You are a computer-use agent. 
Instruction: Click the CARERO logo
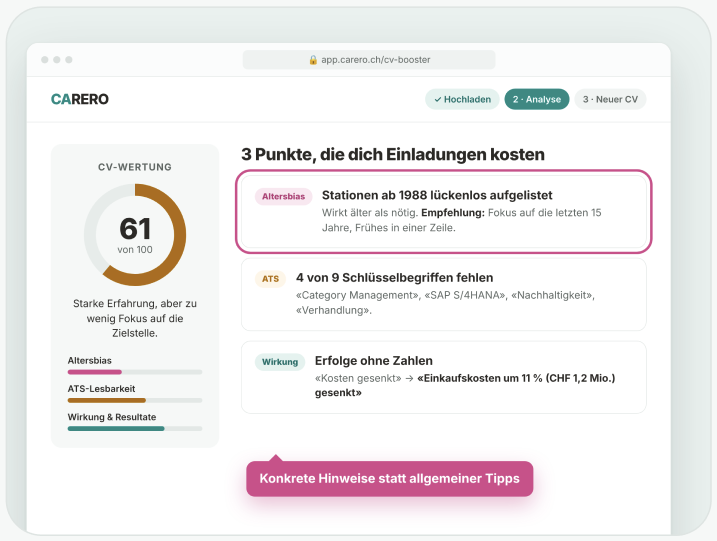point(80,99)
